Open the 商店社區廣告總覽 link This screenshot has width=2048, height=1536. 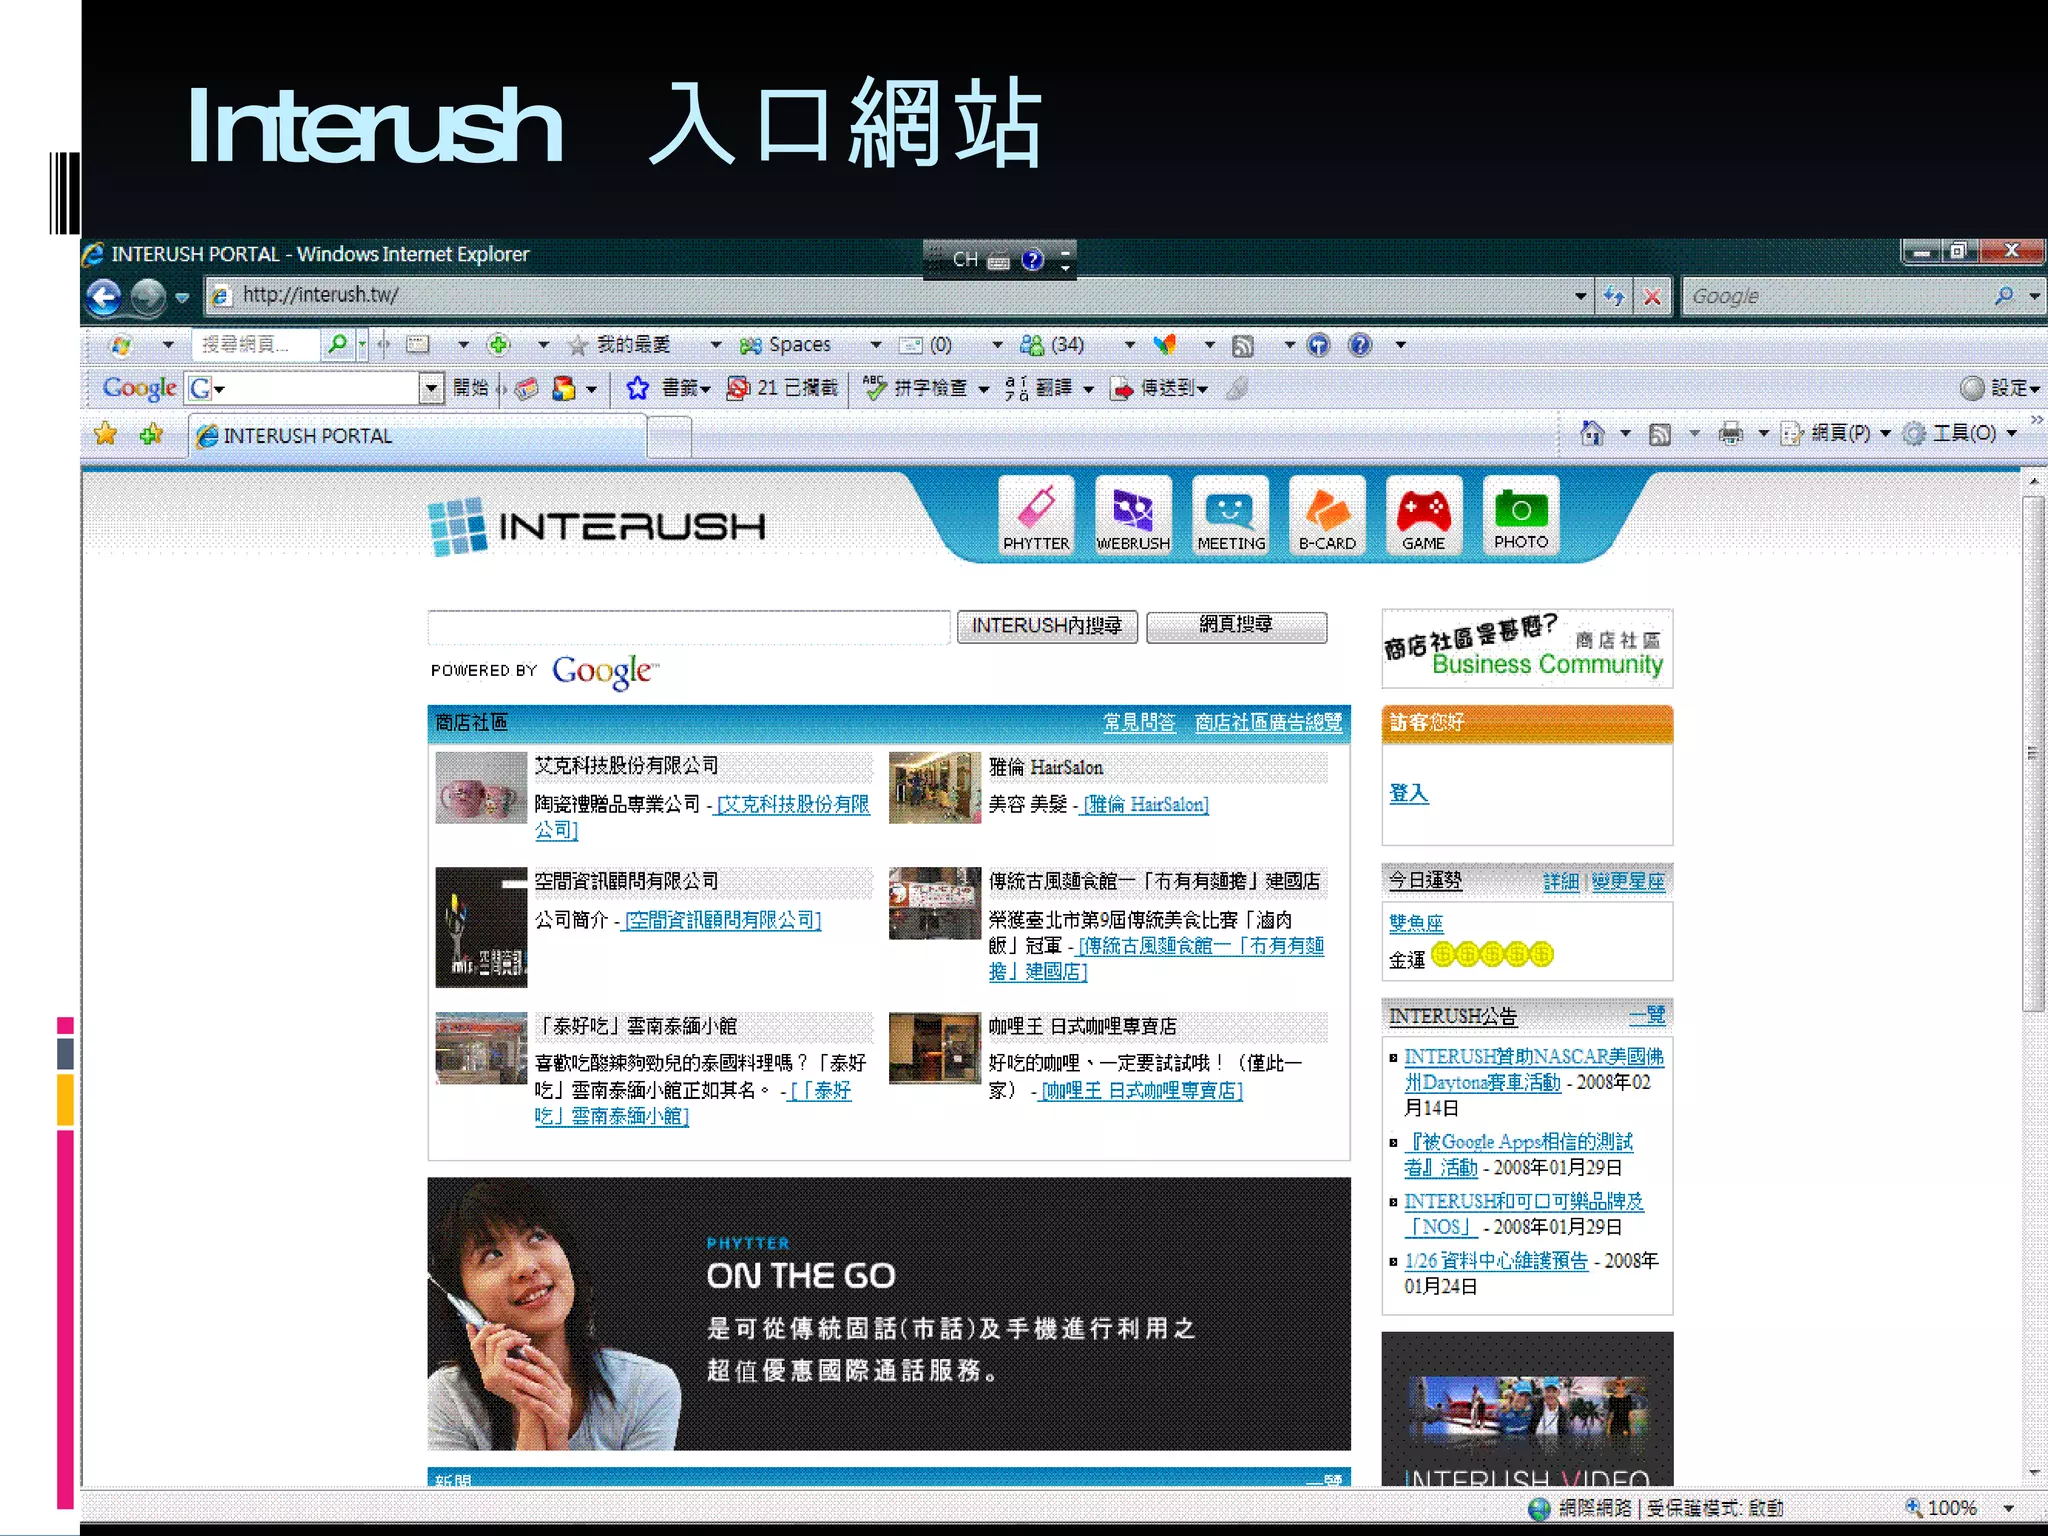1268,722
